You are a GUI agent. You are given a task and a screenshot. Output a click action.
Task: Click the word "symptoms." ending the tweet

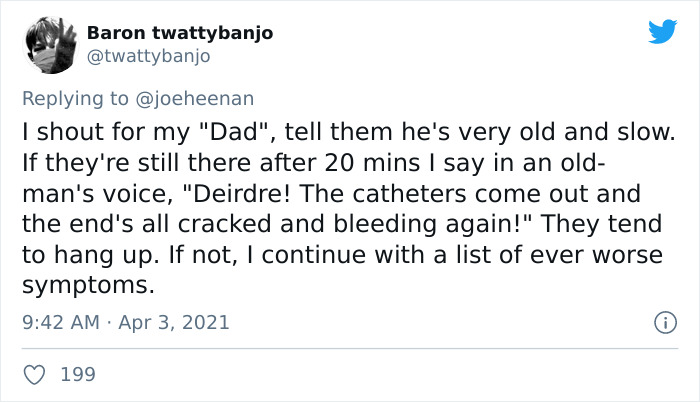(87, 285)
